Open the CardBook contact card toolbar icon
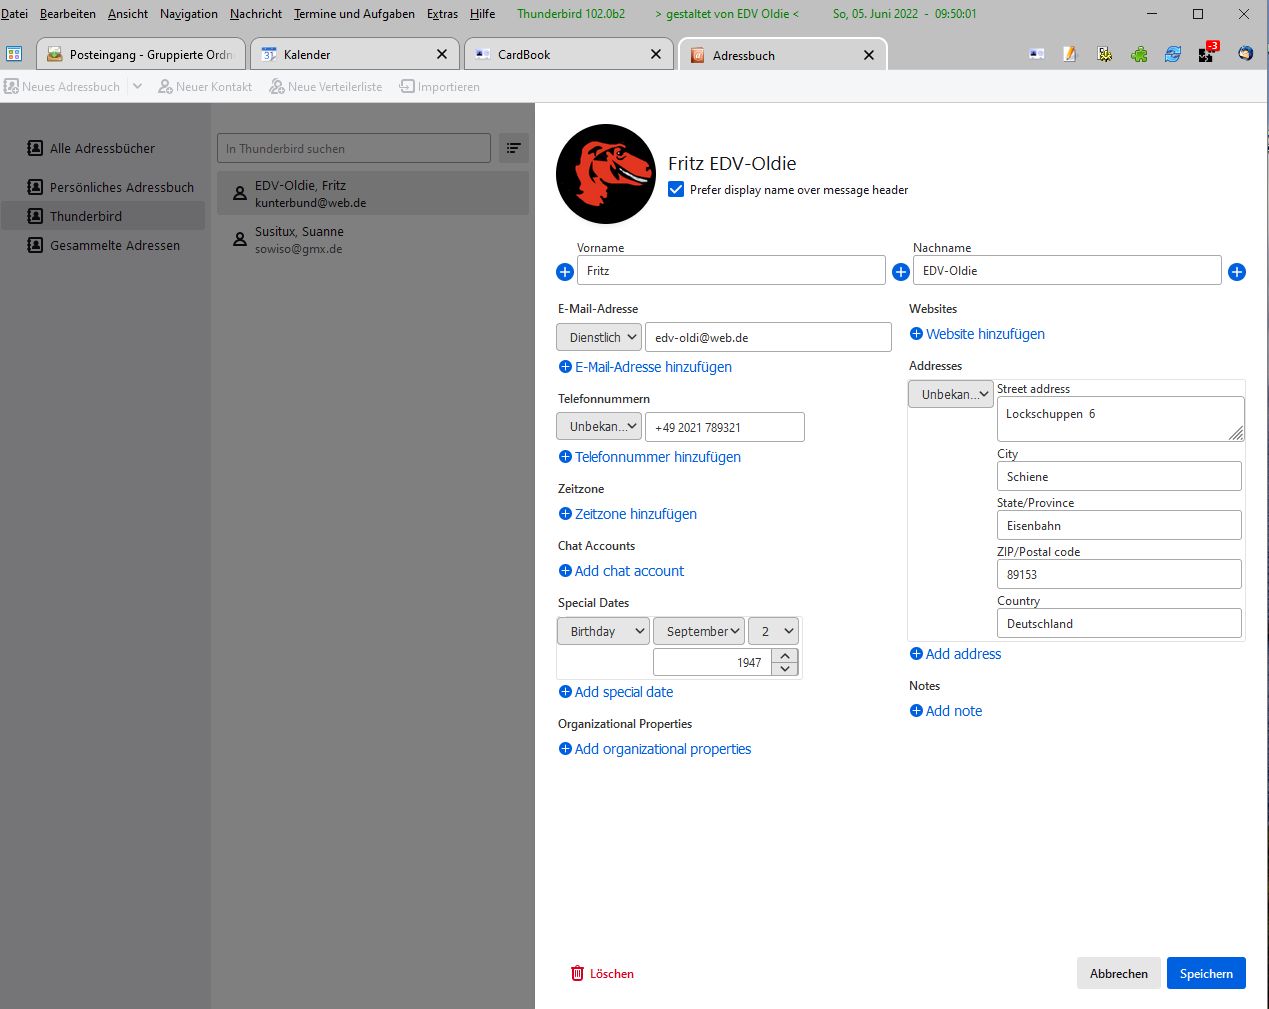This screenshot has height=1009, width=1269. [x=1037, y=54]
